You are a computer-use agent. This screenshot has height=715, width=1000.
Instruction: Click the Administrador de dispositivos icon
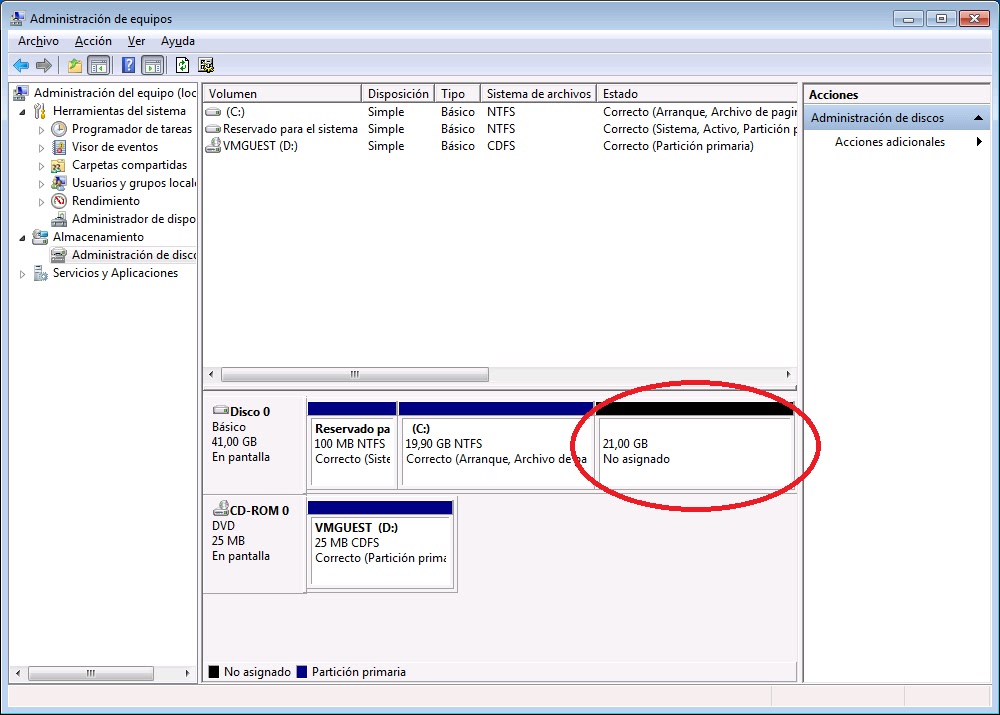[59, 219]
